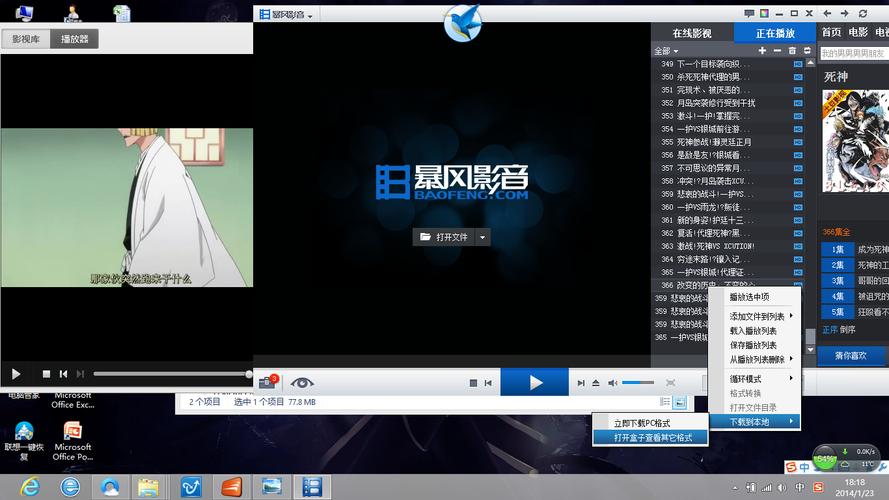This screenshot has width=889, height=500.
Task: Select playlist item 355 死神参战
Action: [727, 142]
